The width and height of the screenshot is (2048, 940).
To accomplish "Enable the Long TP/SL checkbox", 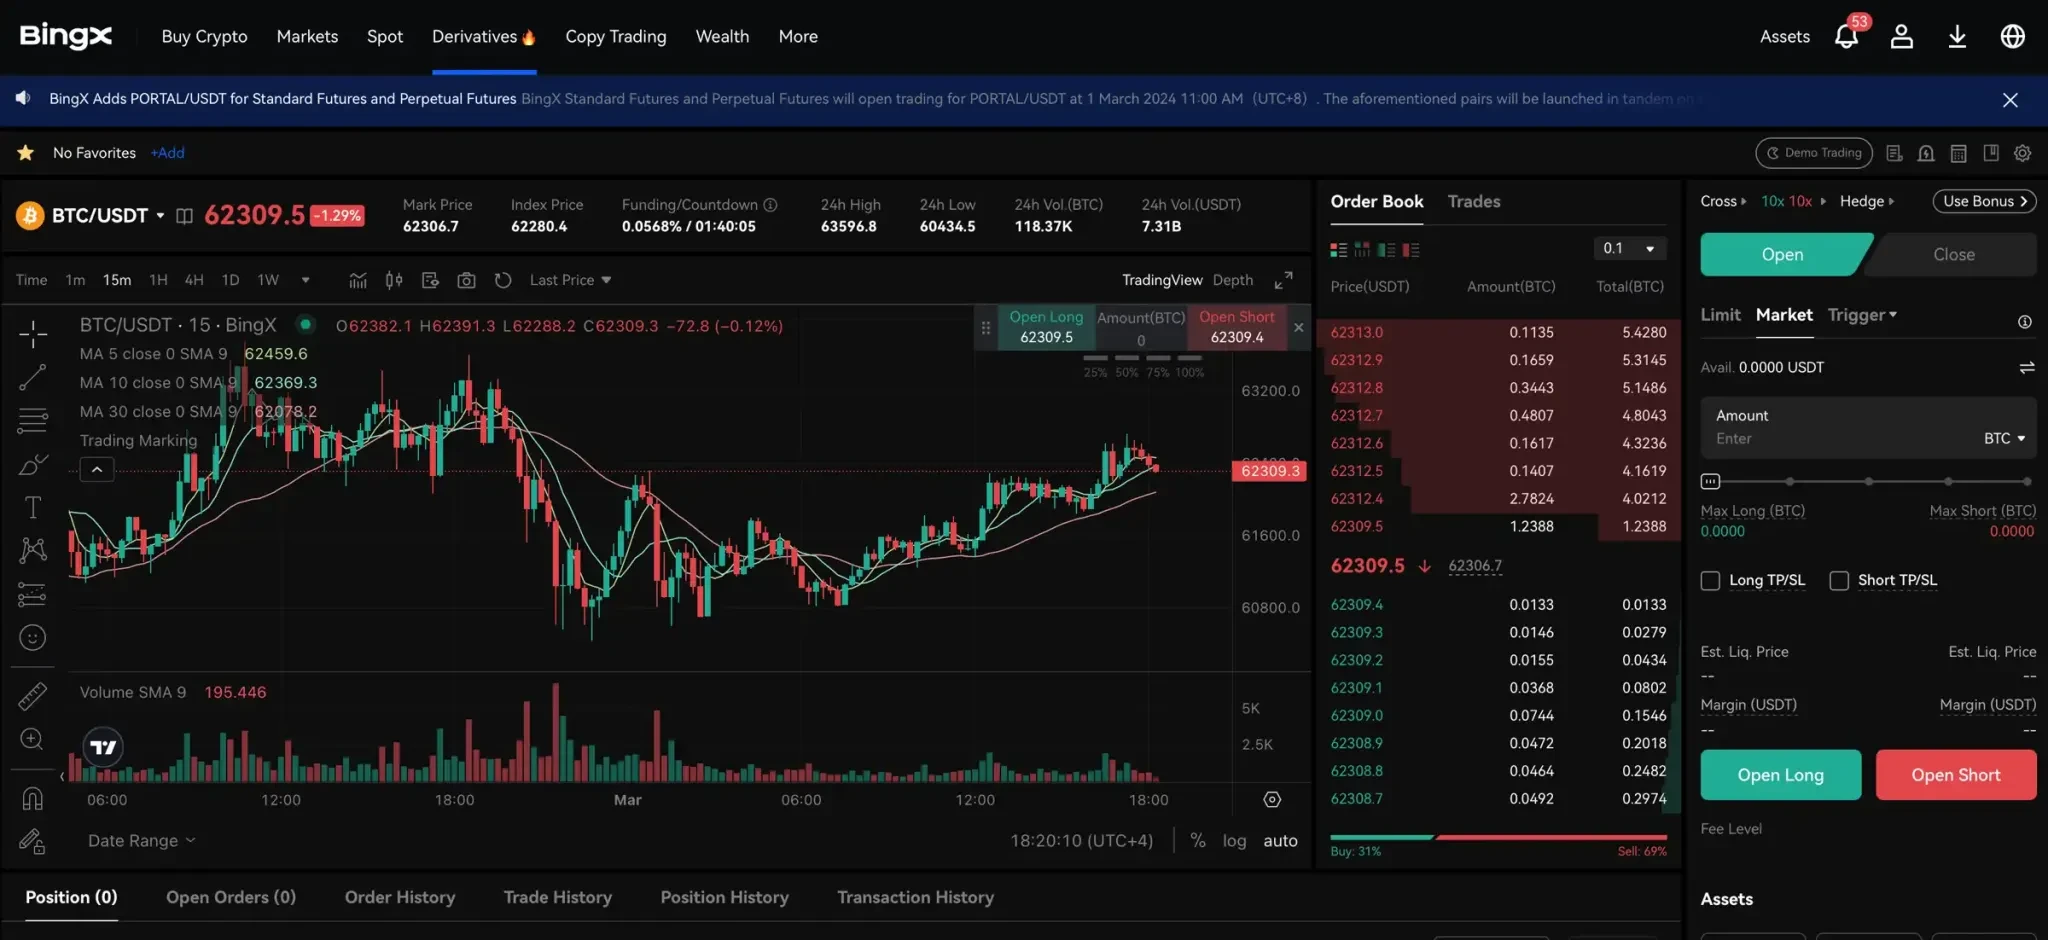I will pyautogui.click(x=1710, y=581).
